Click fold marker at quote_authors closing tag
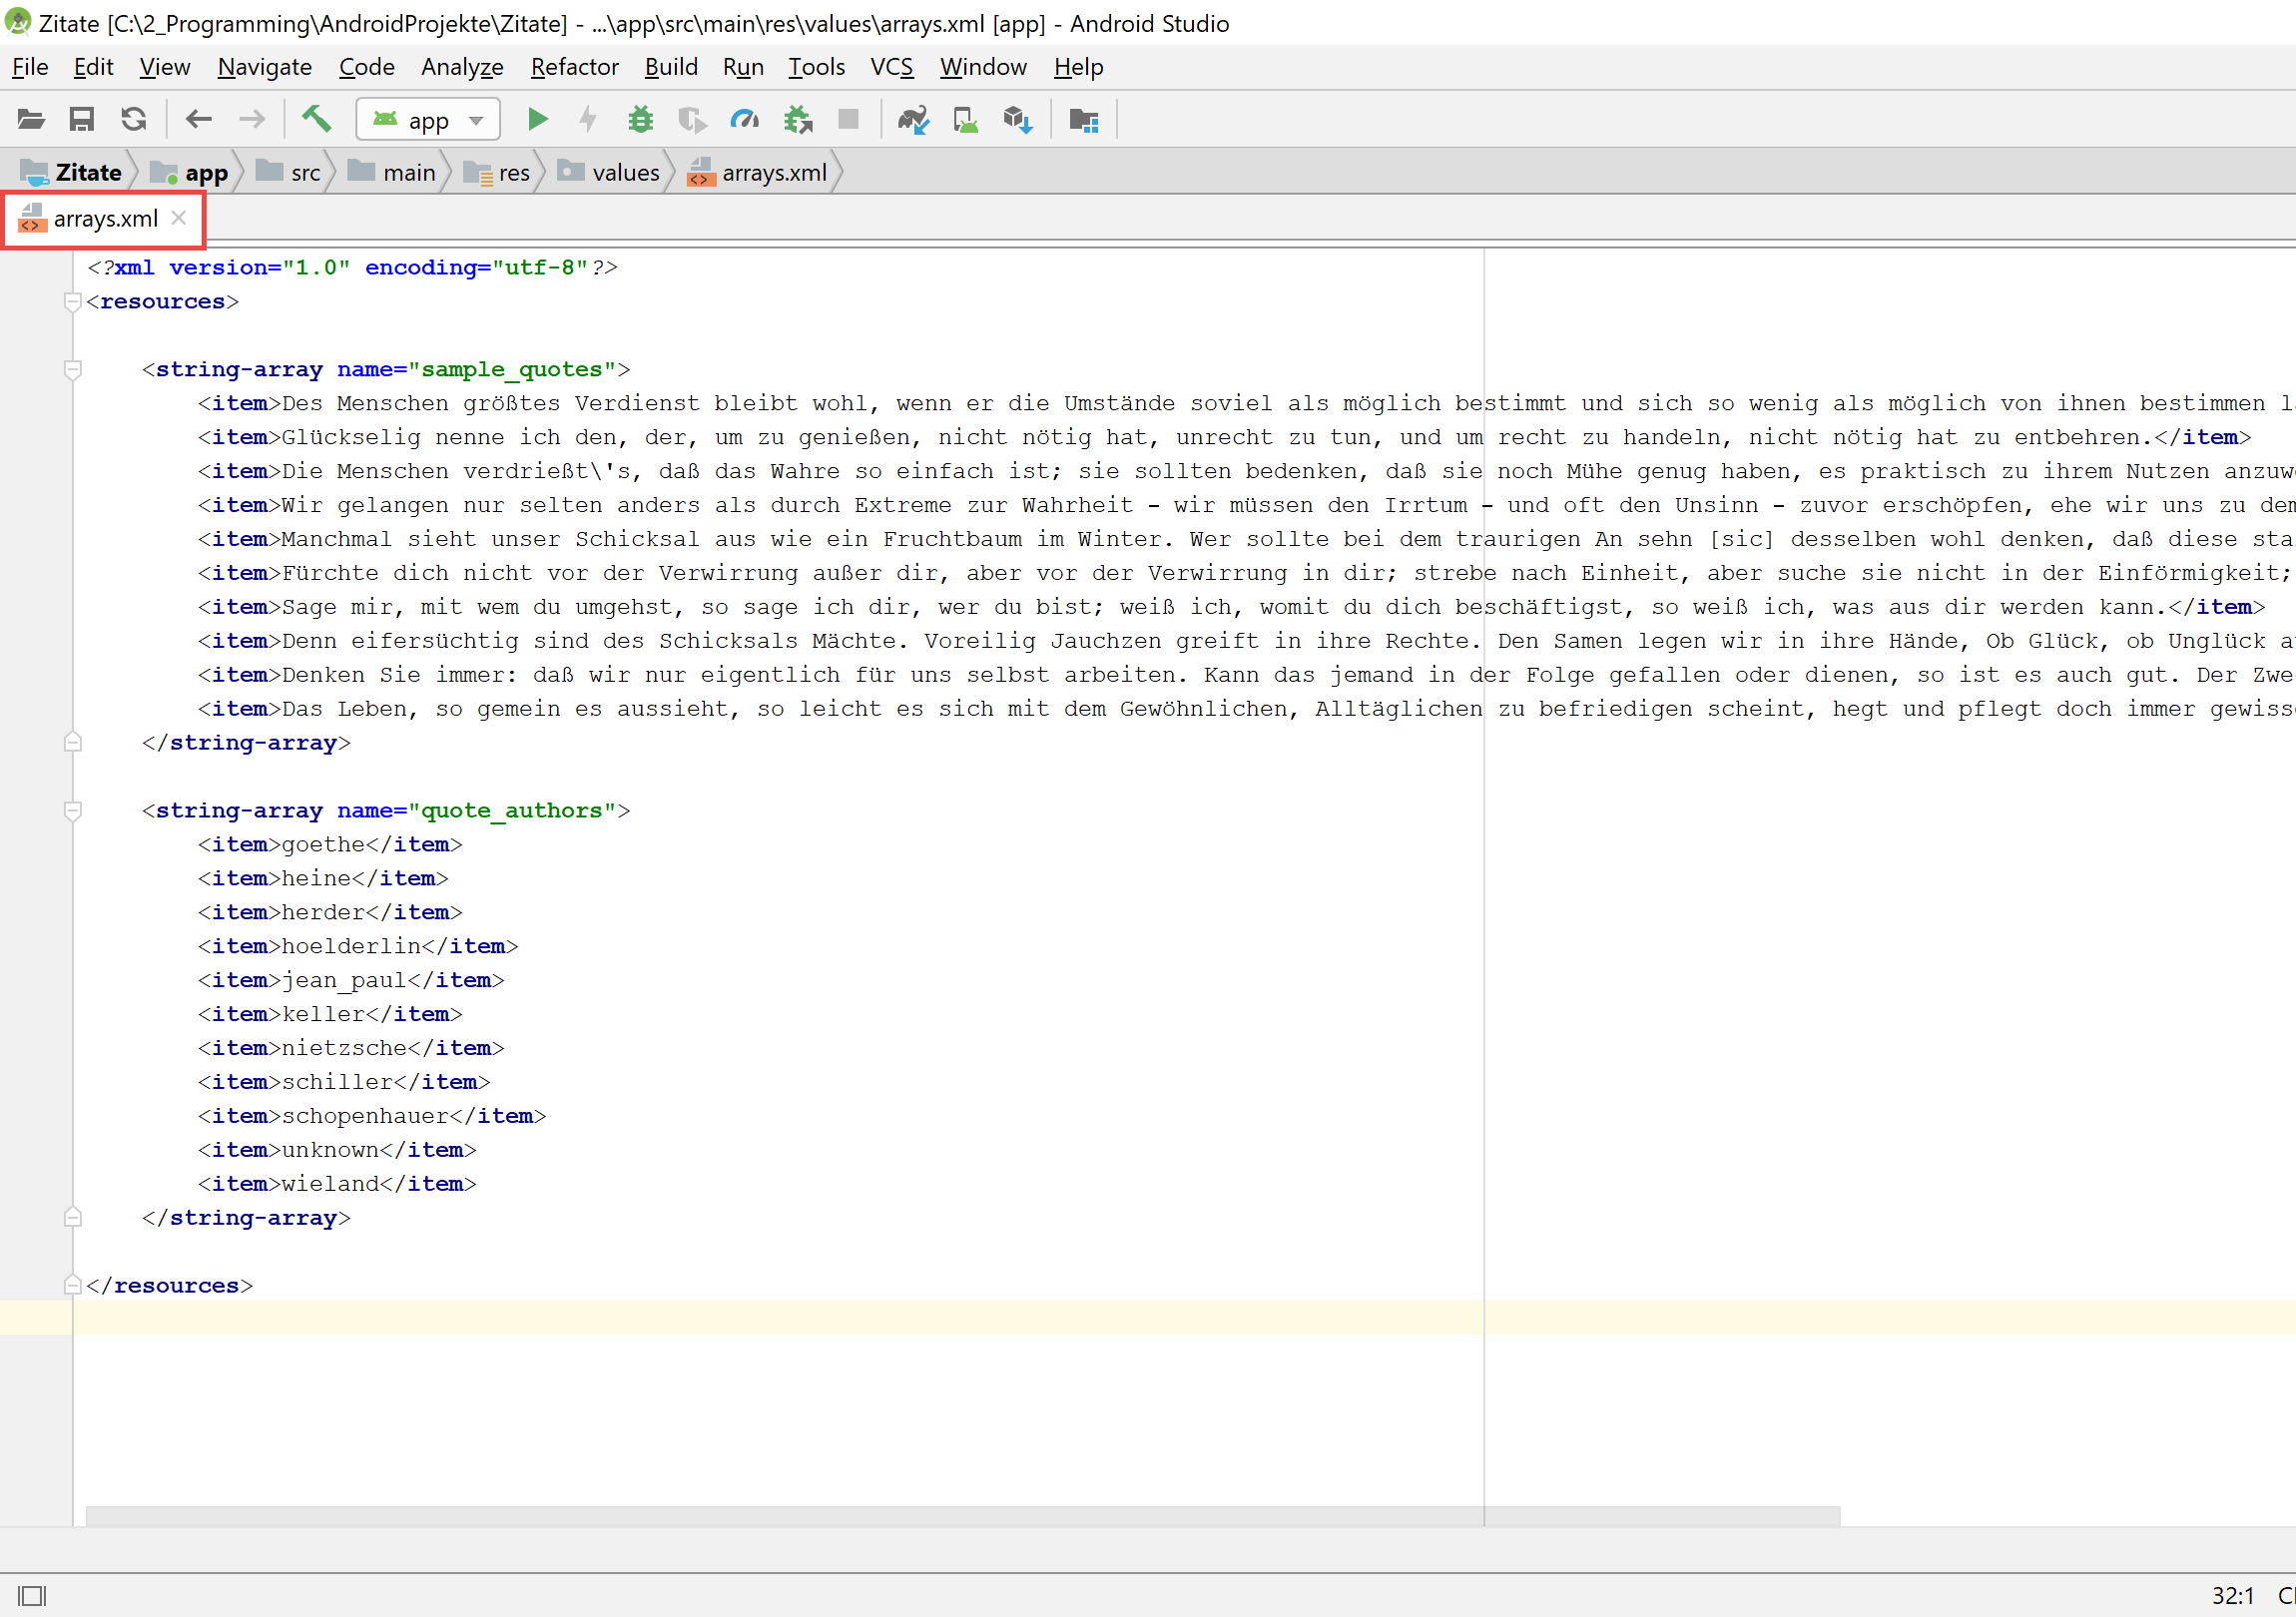Viewport: 2296px width, 1617px height. point(72,1217)
